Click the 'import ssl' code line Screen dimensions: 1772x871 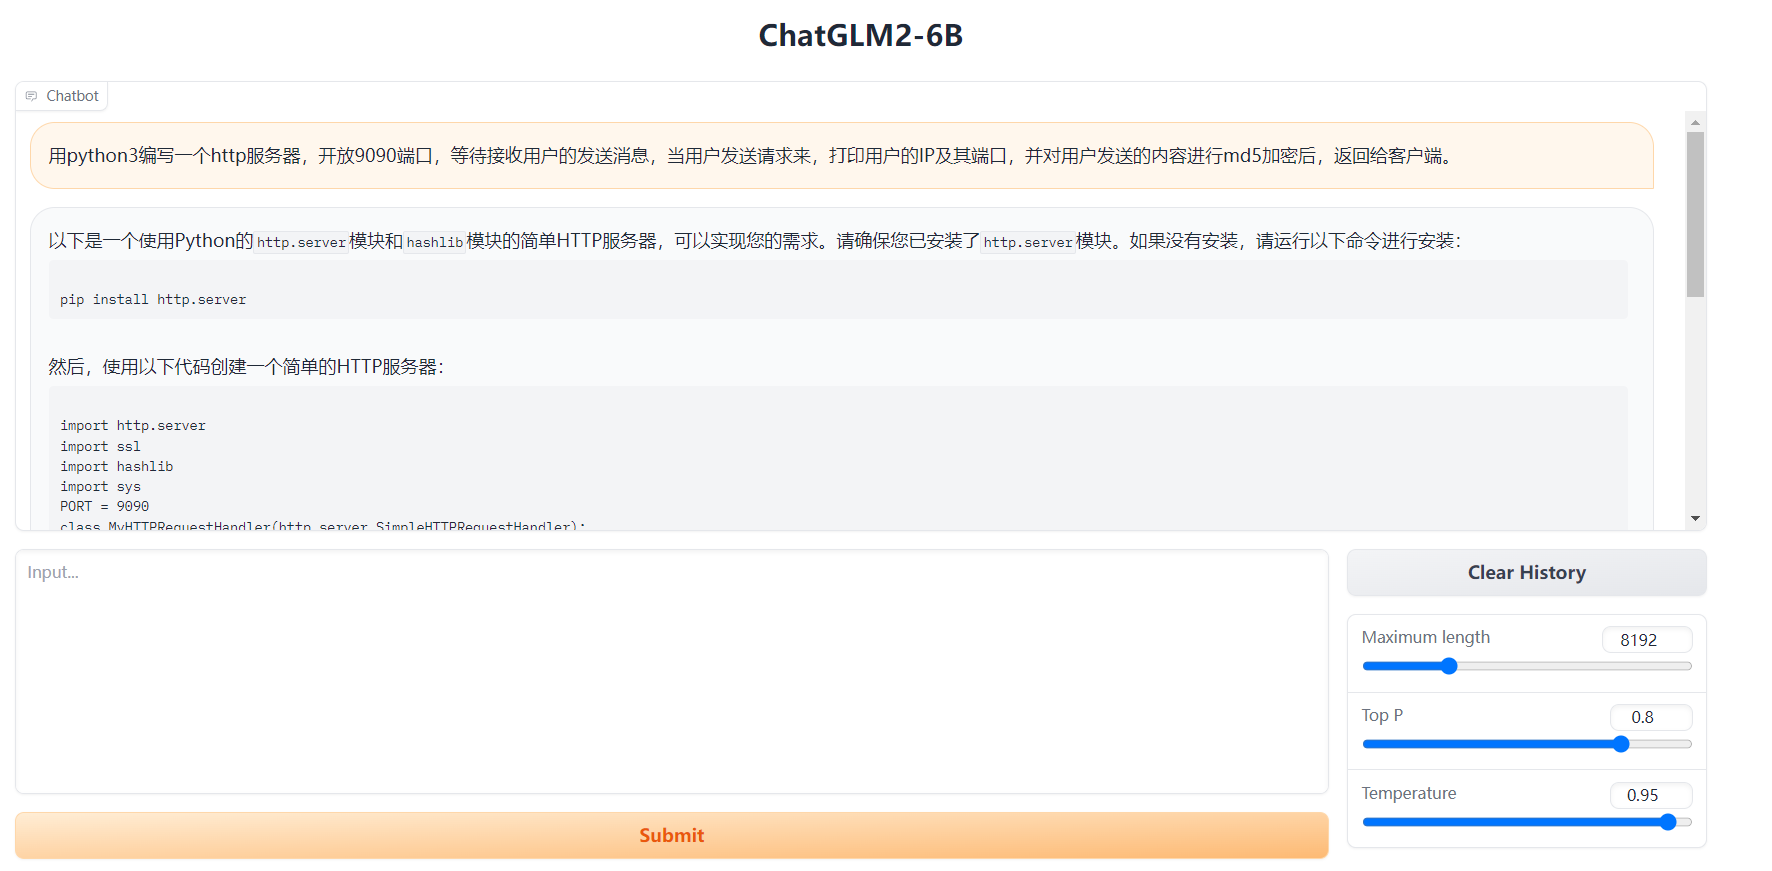[100, 447]
